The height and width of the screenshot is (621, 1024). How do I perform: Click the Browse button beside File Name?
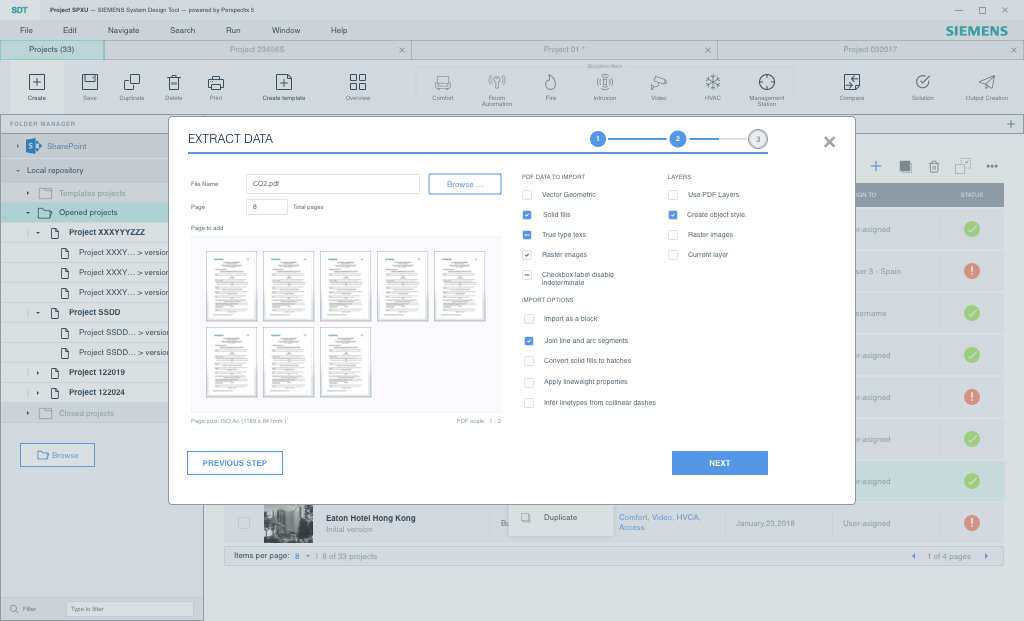click(x=465, y=184)
